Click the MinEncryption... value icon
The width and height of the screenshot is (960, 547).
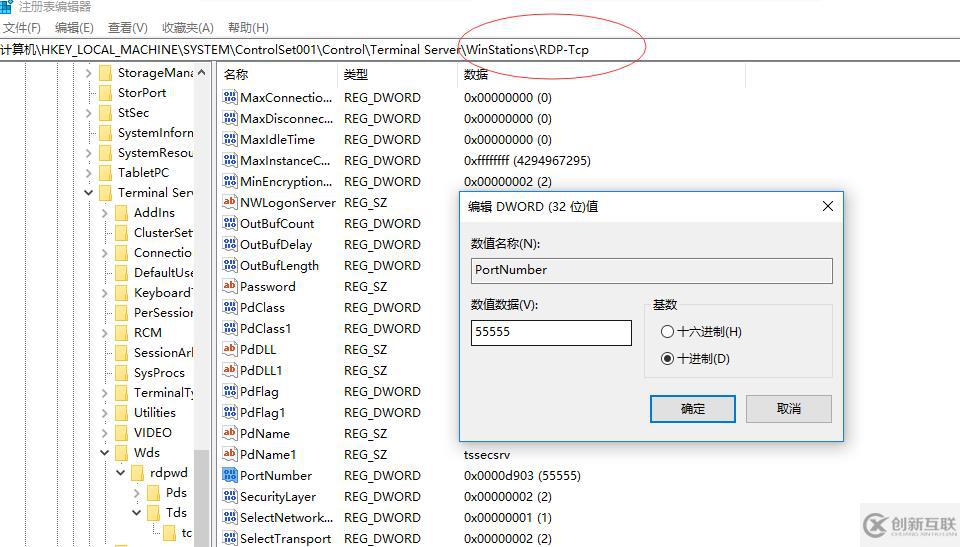230,181
